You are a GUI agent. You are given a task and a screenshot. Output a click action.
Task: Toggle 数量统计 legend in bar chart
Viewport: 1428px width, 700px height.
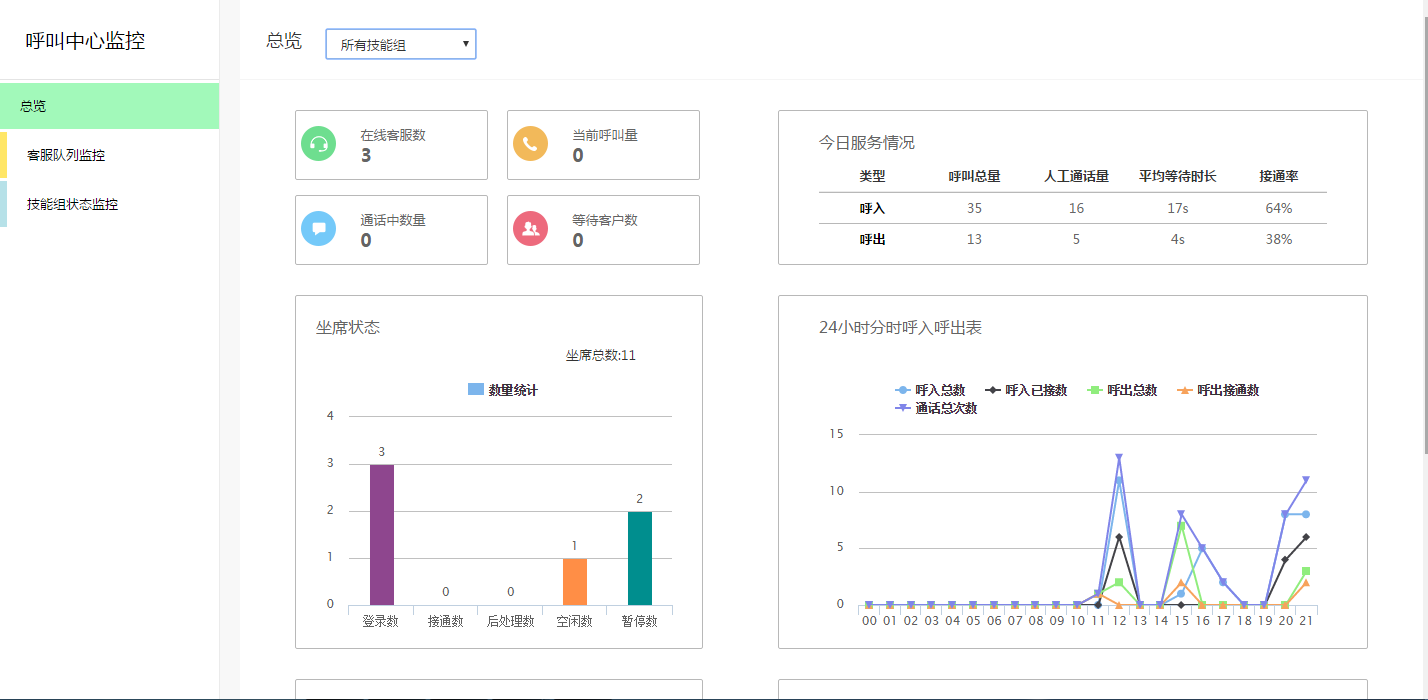[x=503, y=390]
